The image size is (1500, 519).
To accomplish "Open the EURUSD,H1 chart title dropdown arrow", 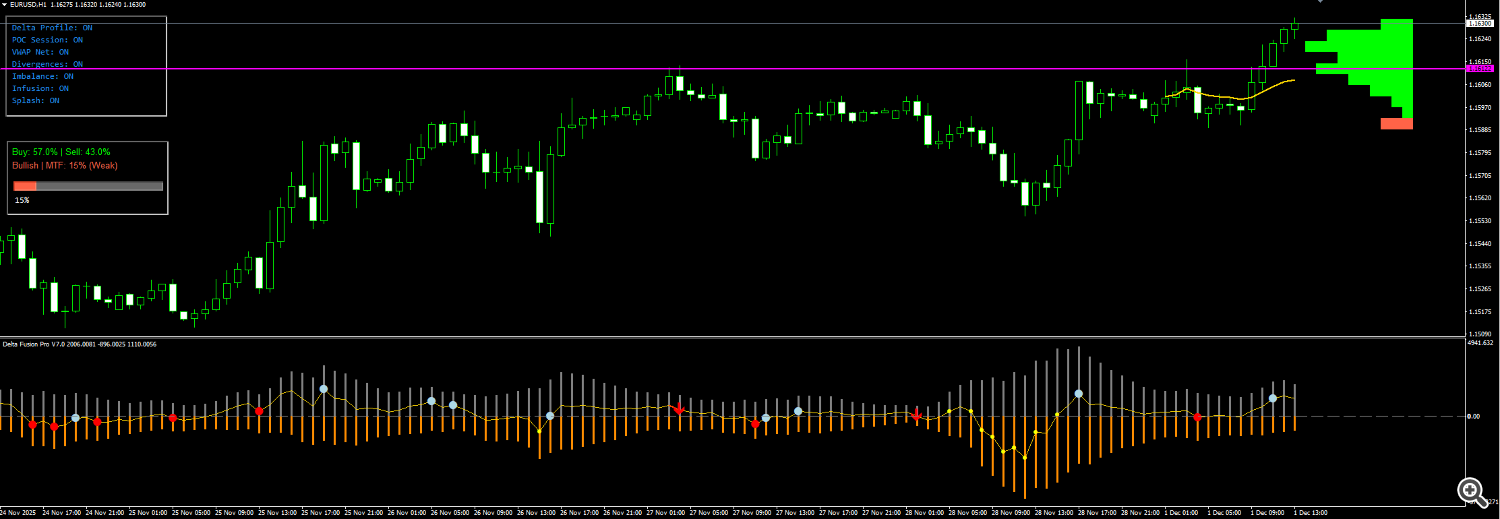I will (4, 5).
